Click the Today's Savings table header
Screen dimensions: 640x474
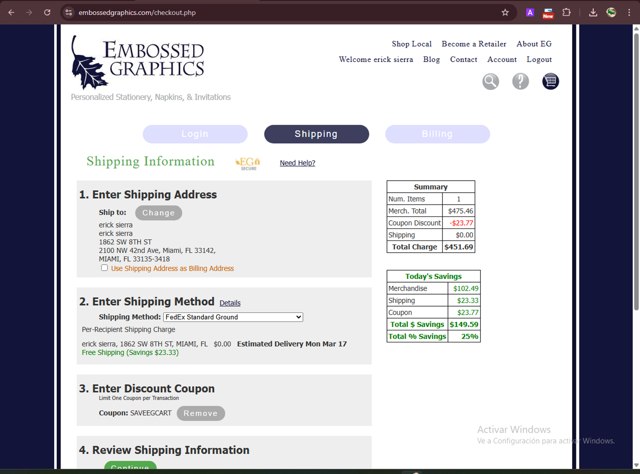(x=433, y=276)
